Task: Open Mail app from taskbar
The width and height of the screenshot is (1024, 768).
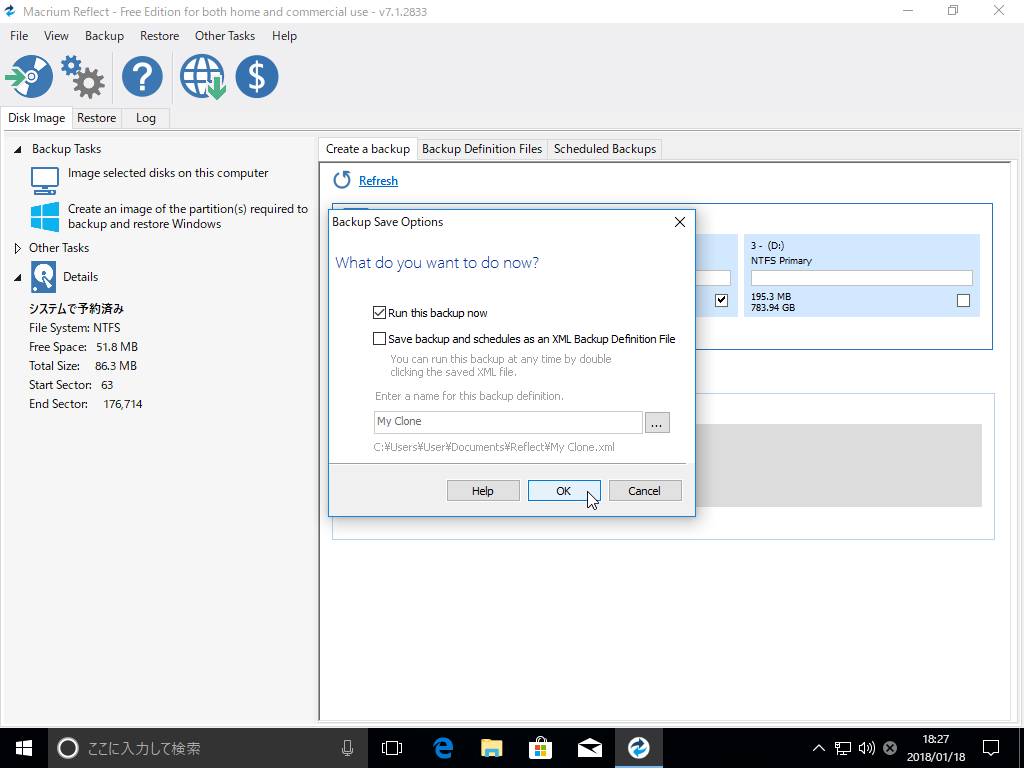Action: (590, 748)
